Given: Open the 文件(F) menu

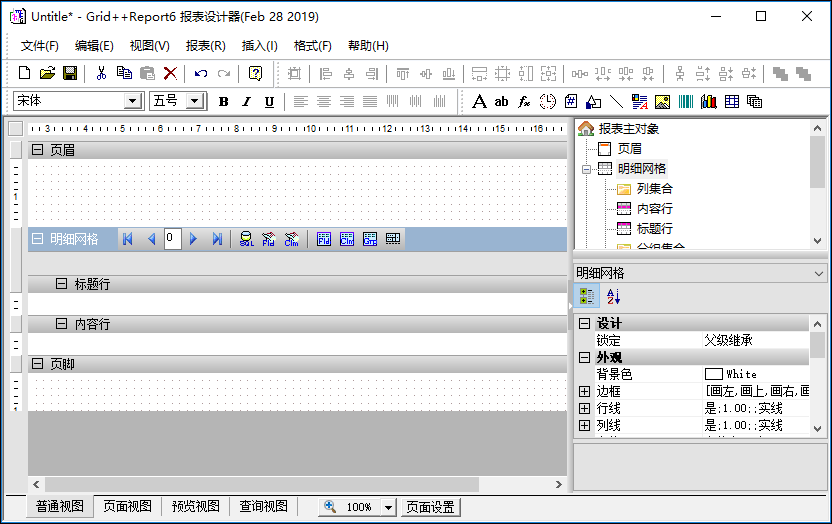Looking at the screenshot, I should [40, 46].
